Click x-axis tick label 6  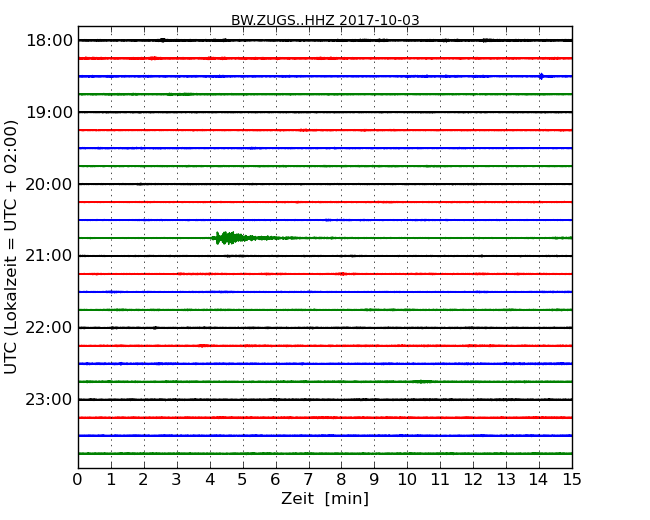pyautogui.click(x=275, y=480)
